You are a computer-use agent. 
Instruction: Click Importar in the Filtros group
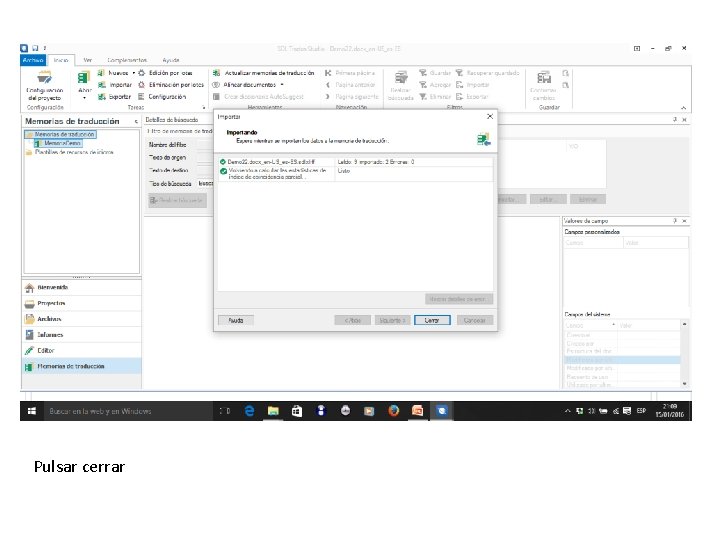(x=472, y=85)
